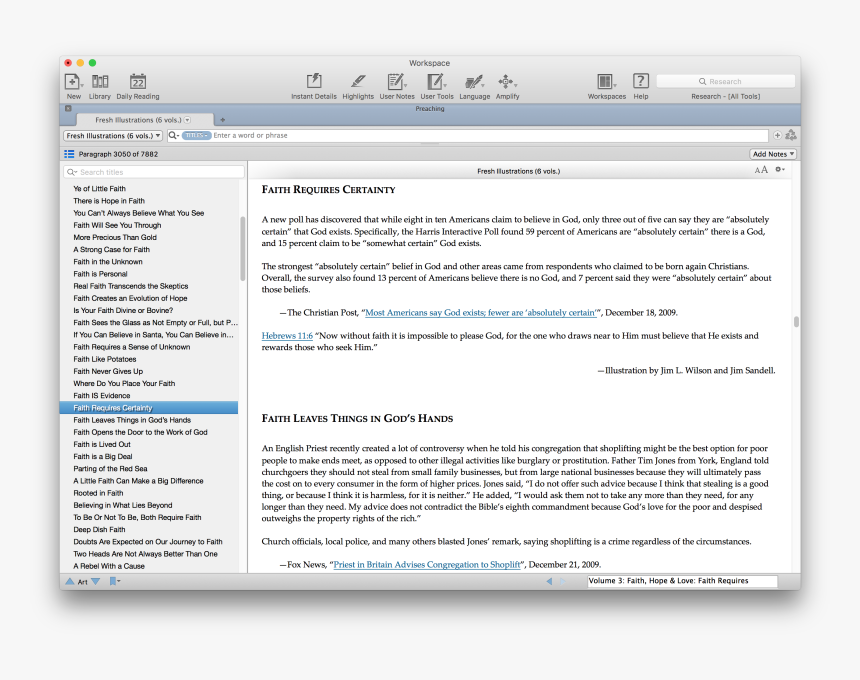Viewport: 860px width, 680px height.
Task: Select Faith is Lived Out
Action: click(102, 444)
